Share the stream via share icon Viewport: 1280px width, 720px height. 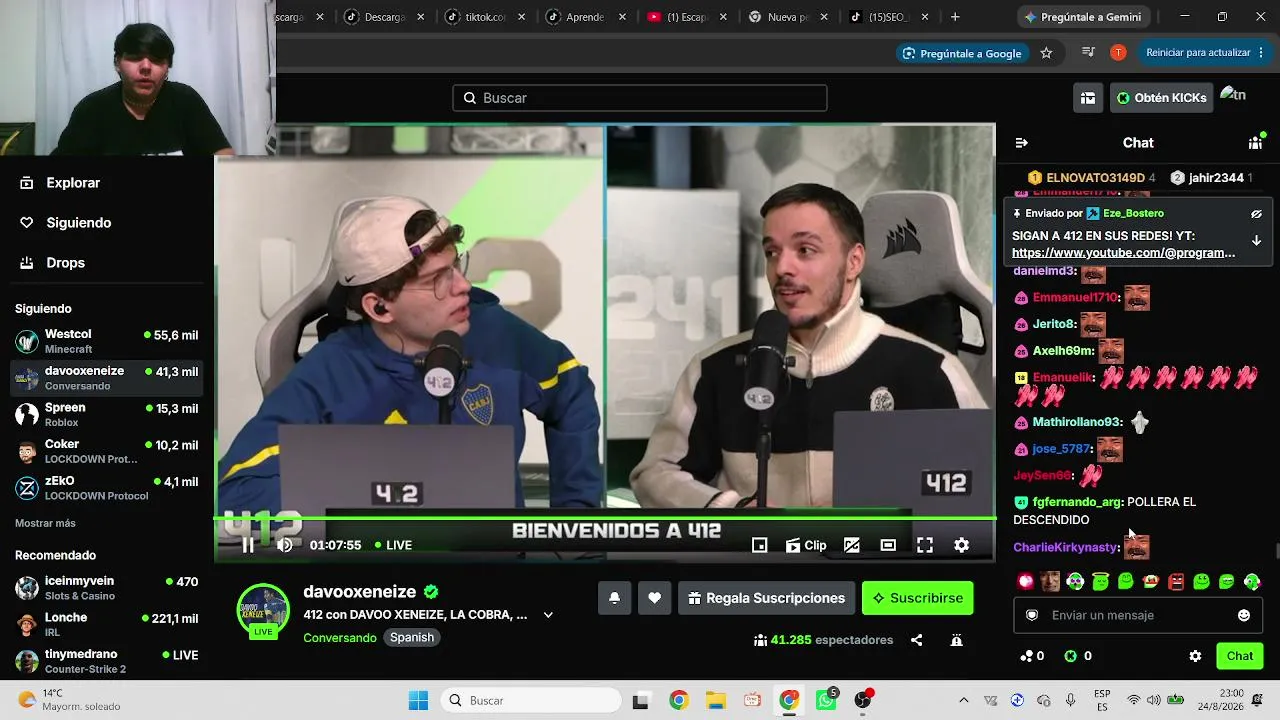point(916,640)
